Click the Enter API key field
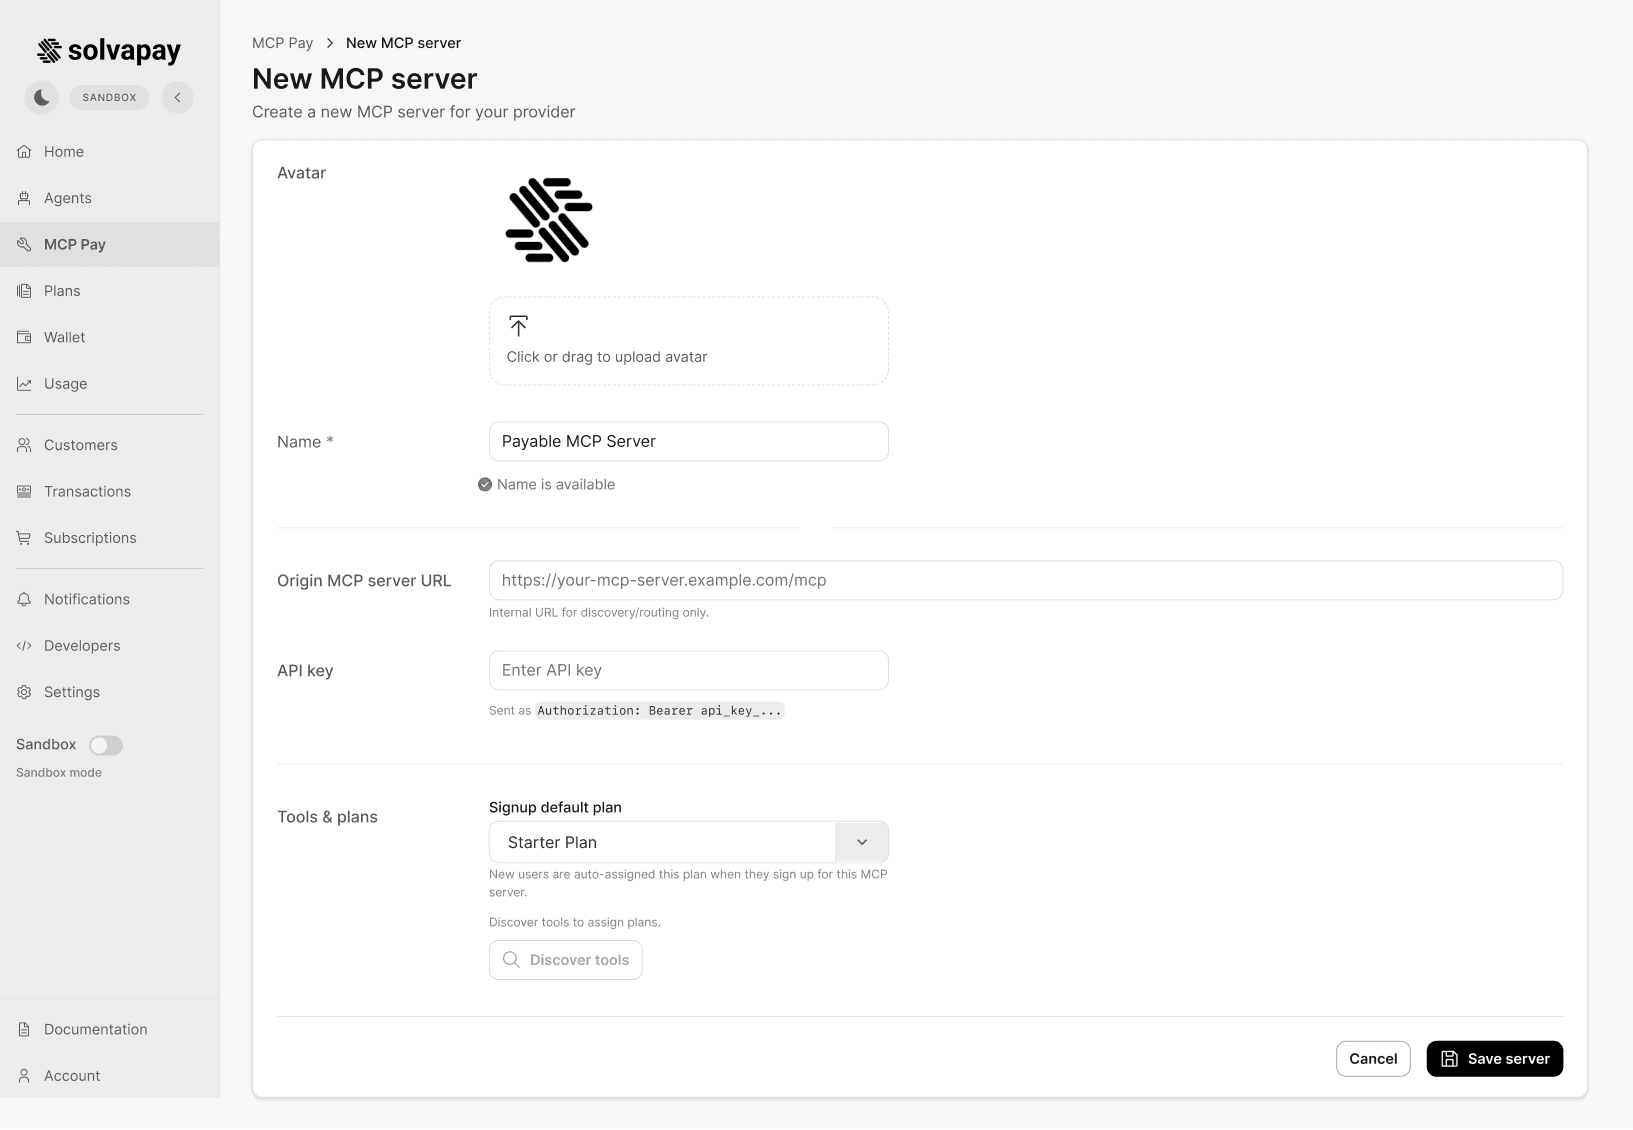Viewport: 1633px width, 1130px height. click(x=688, y=670)
